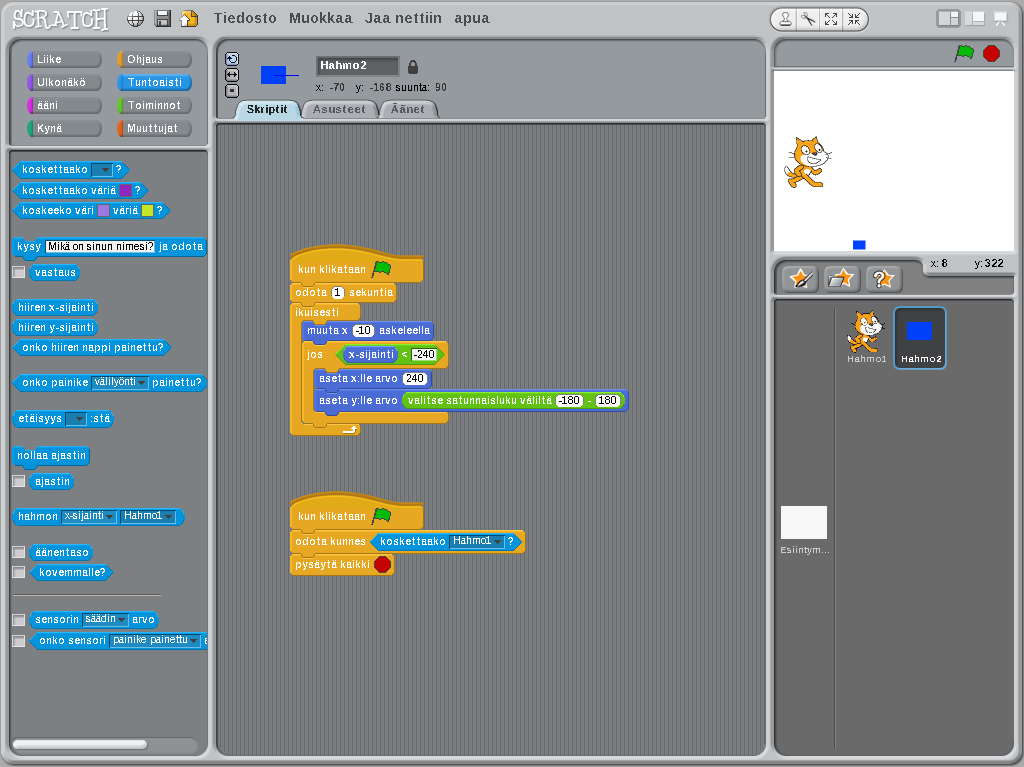Set rotation style to can rotate
Image resolution: width=1024 pixels, height=767 pixels.
coord(232,59)
